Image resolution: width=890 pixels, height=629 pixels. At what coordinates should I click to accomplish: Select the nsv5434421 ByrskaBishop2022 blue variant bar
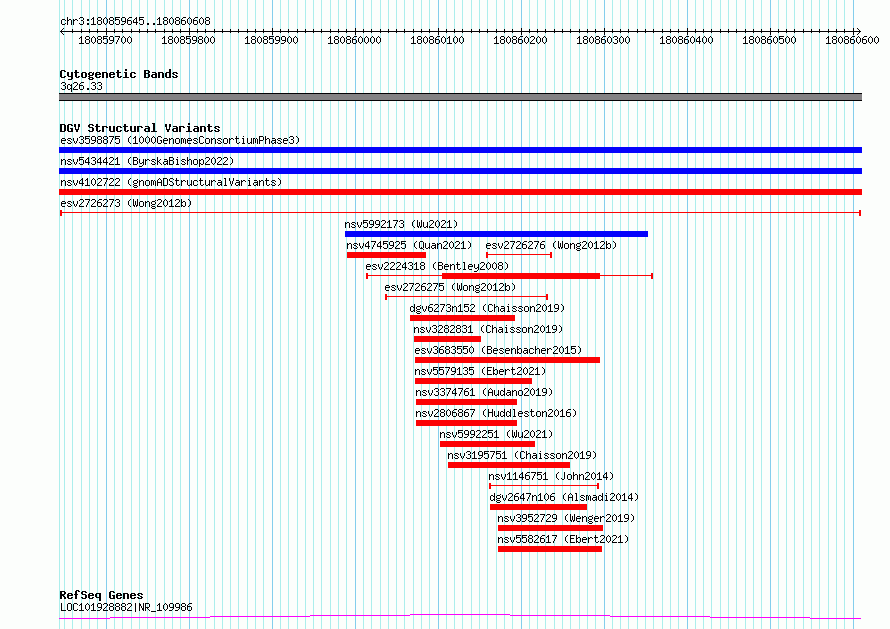[x=460, y=171]
